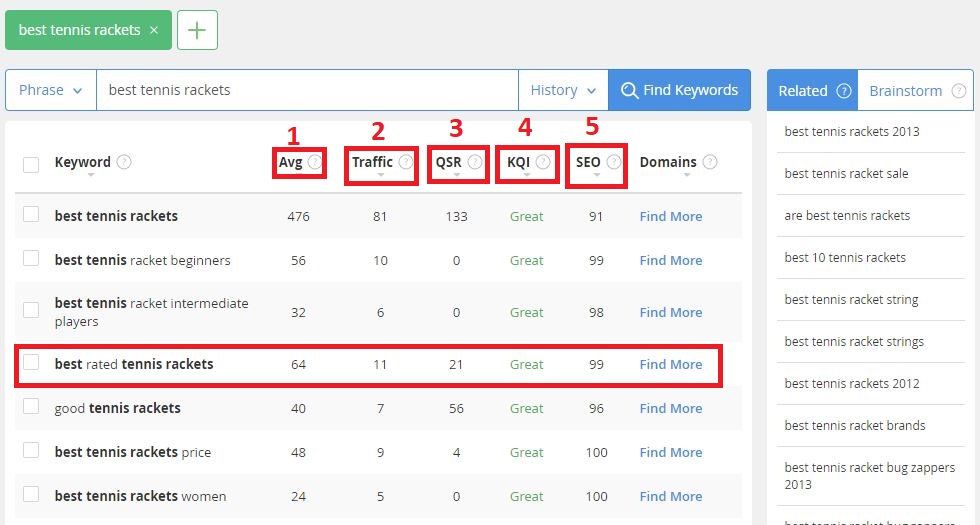Viewport: 980px width, 525px height.
Task: Open help icon beside Traffic header
Action: (x=406, y=162)
